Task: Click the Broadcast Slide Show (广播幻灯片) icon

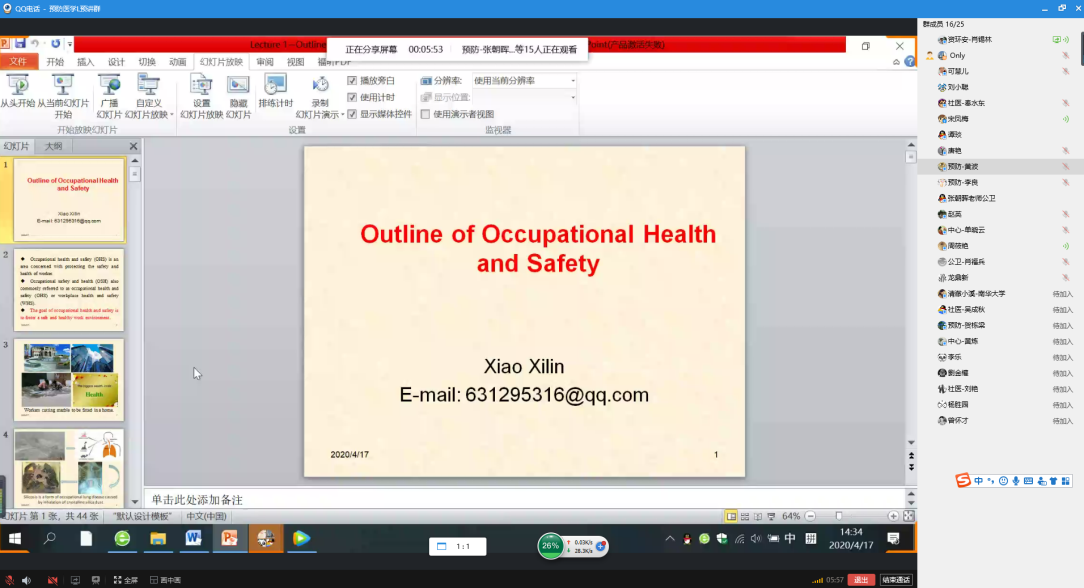Action: (x=109, y=86)
